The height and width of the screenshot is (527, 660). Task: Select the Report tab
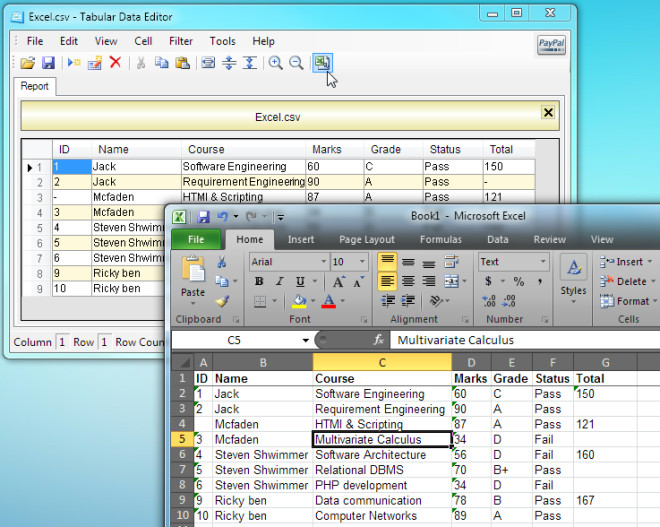pyautogui.click(x=35, y=86)
